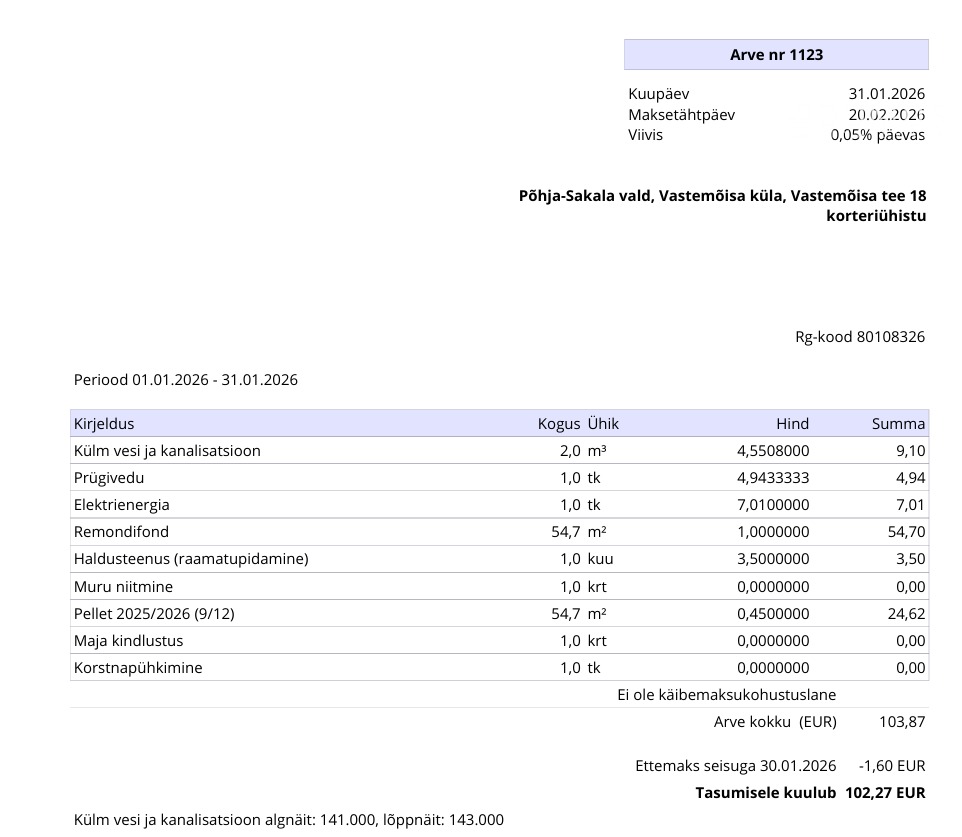The height and width of the screenshot is (837, 962).
Task: Click the Rg-kood 80108326 text
Action: 860,337
